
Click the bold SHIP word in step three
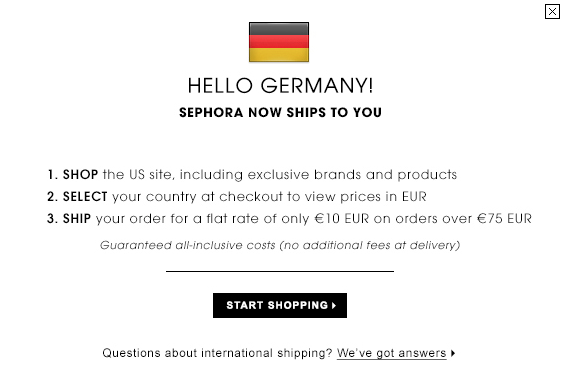pos(77,219)
